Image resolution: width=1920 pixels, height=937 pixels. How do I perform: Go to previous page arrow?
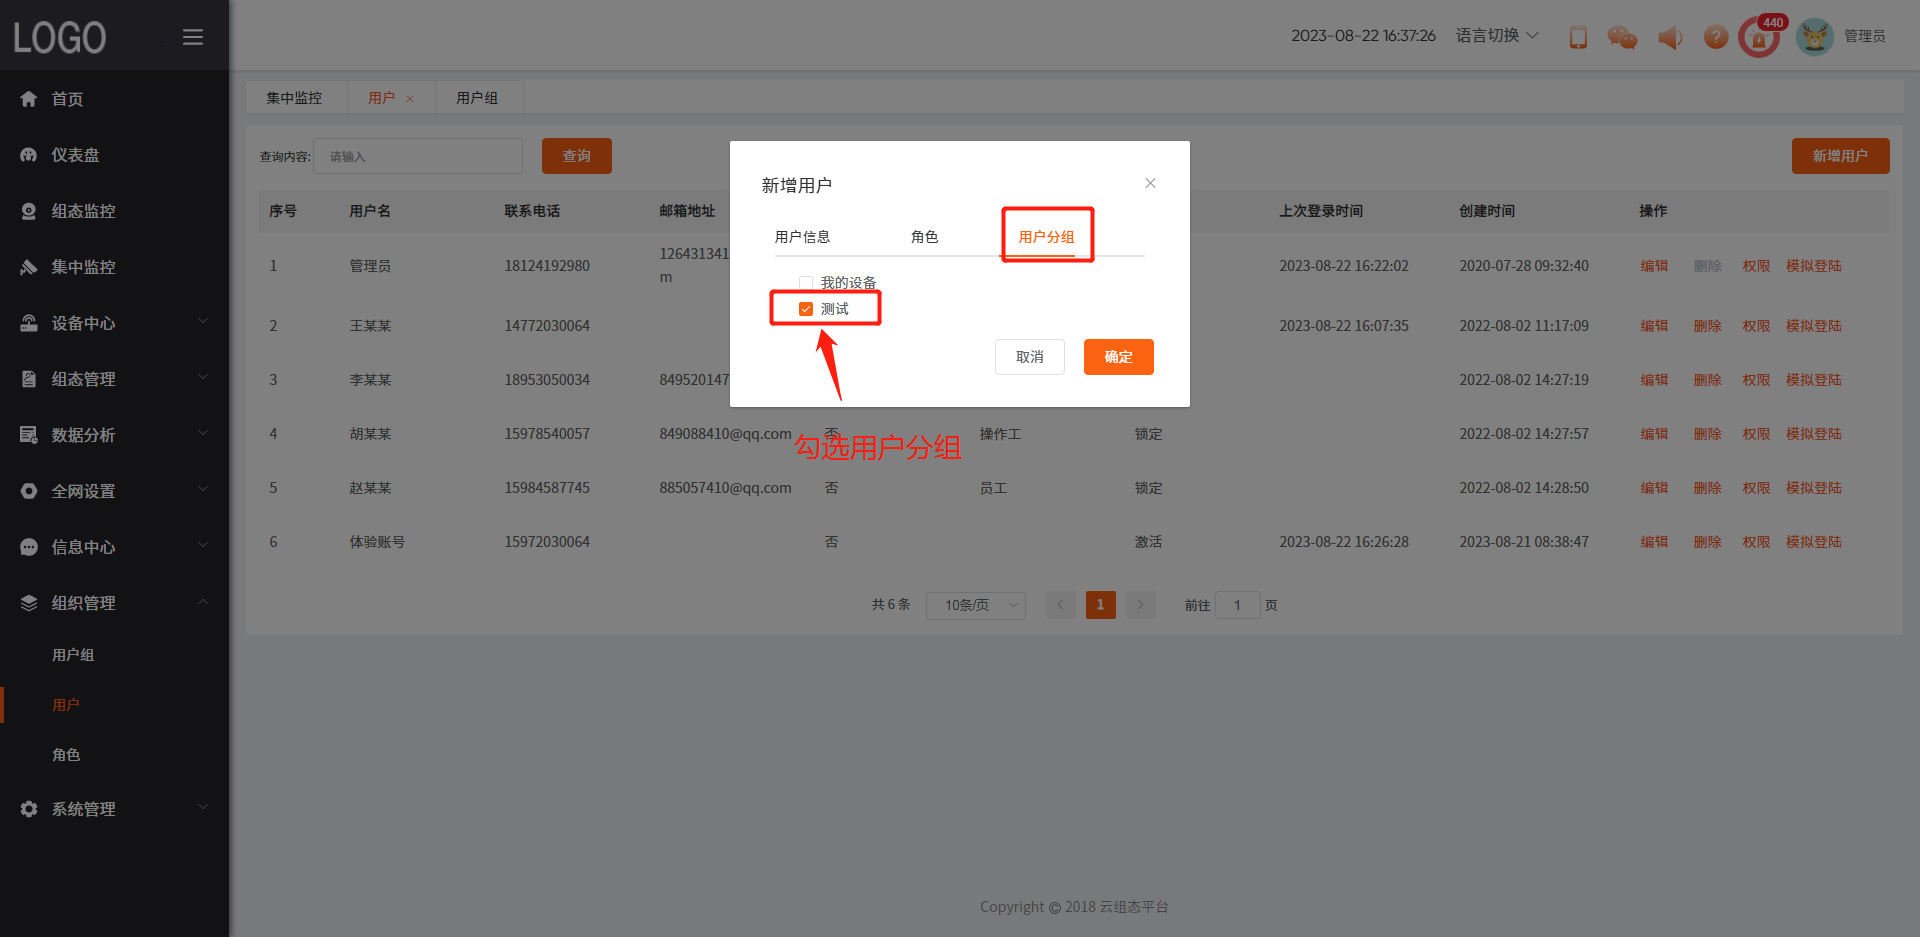pyautogui.click(x=1061, y=605)
